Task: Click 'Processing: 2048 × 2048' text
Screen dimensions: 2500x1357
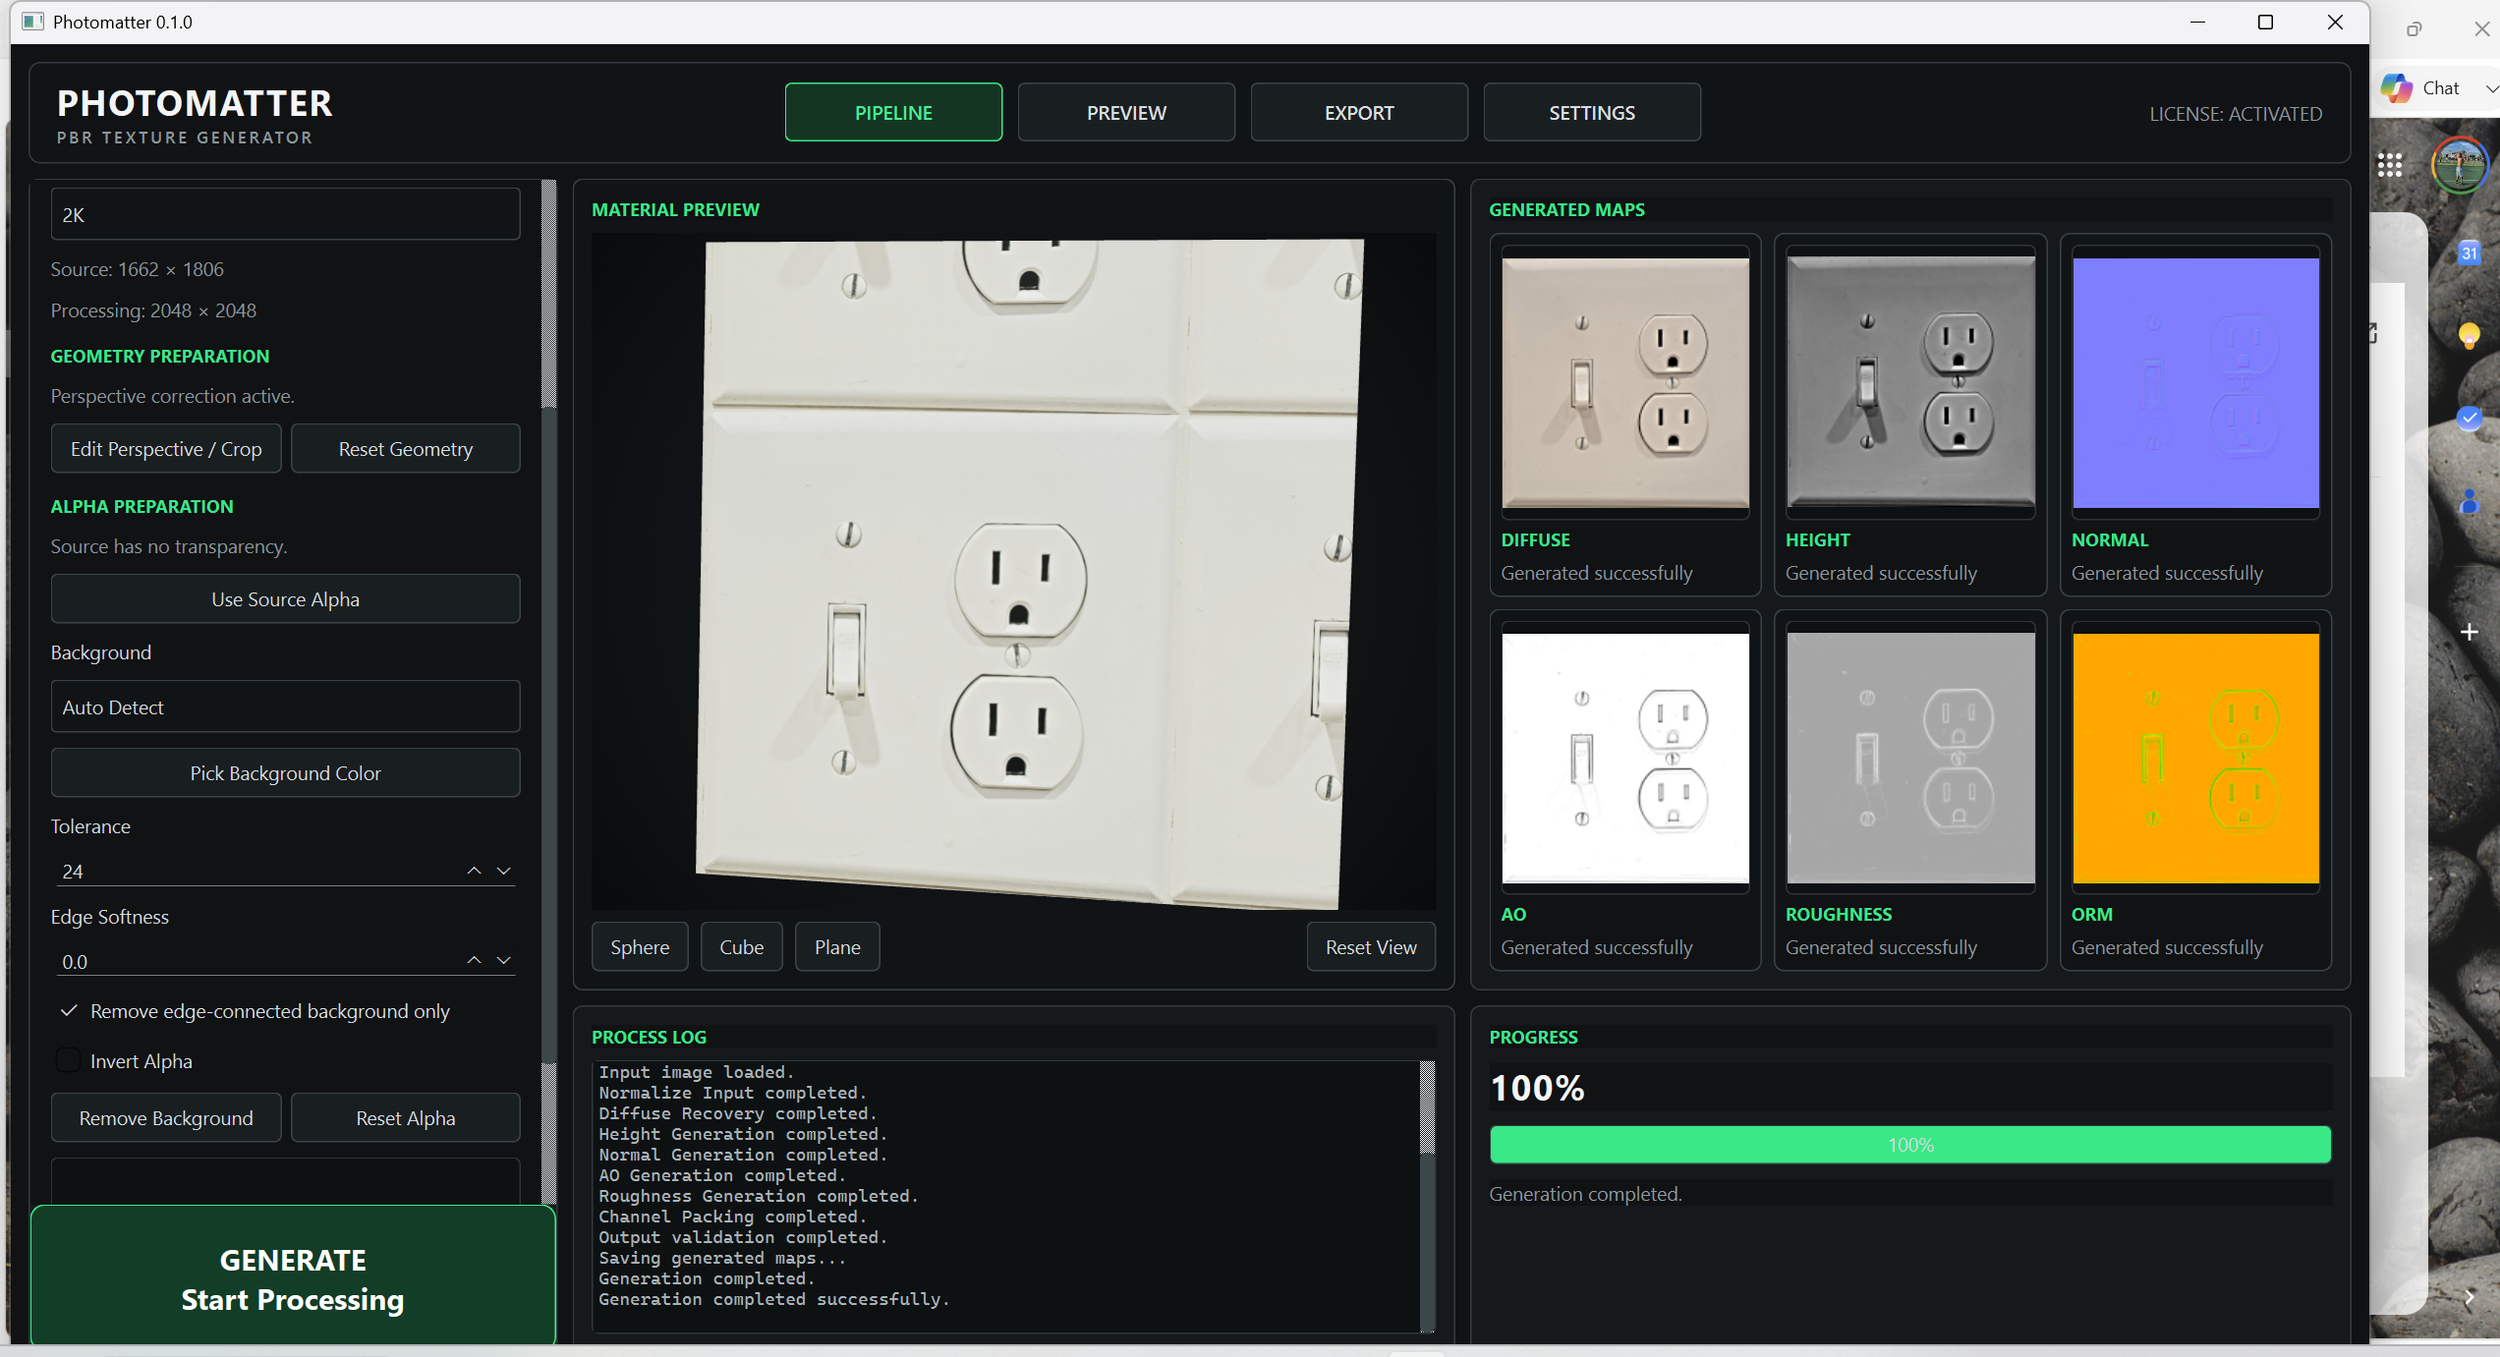Action: (153, 310)
